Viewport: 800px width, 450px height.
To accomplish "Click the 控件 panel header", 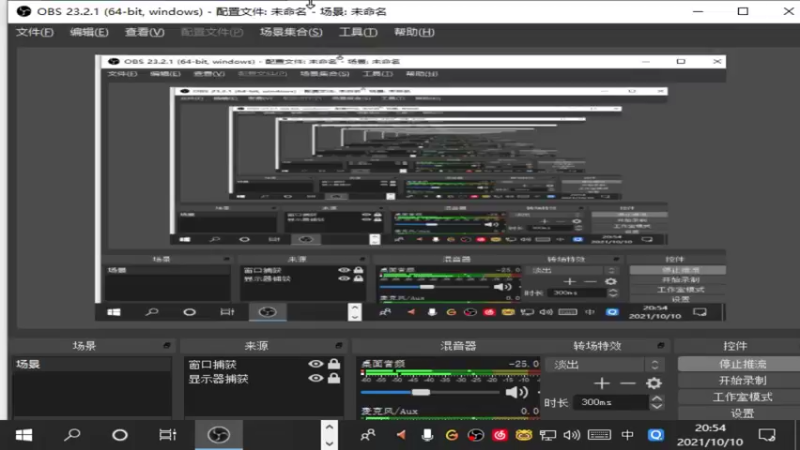I will pos(735,345).
